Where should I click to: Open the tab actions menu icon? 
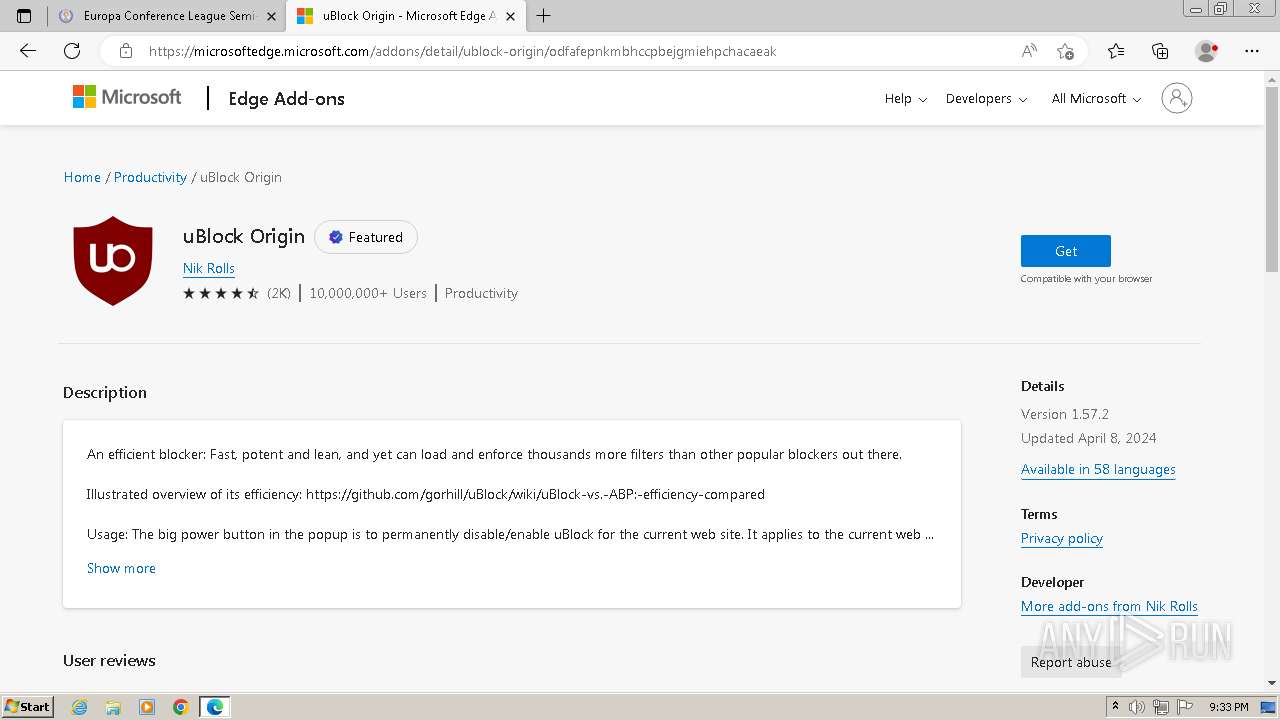tap(24, 16)
